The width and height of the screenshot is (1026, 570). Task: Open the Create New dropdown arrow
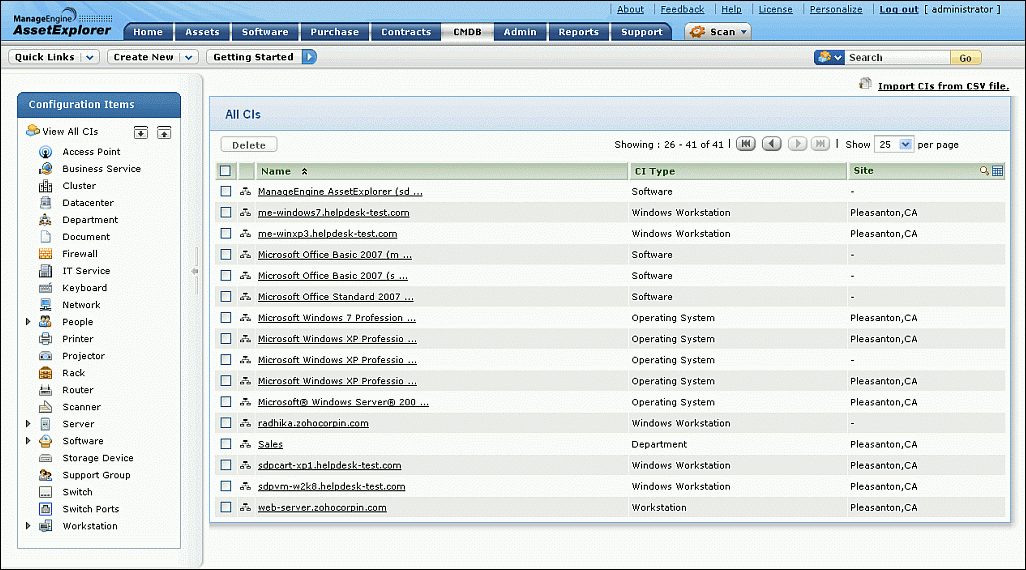[x=188, y=57]
